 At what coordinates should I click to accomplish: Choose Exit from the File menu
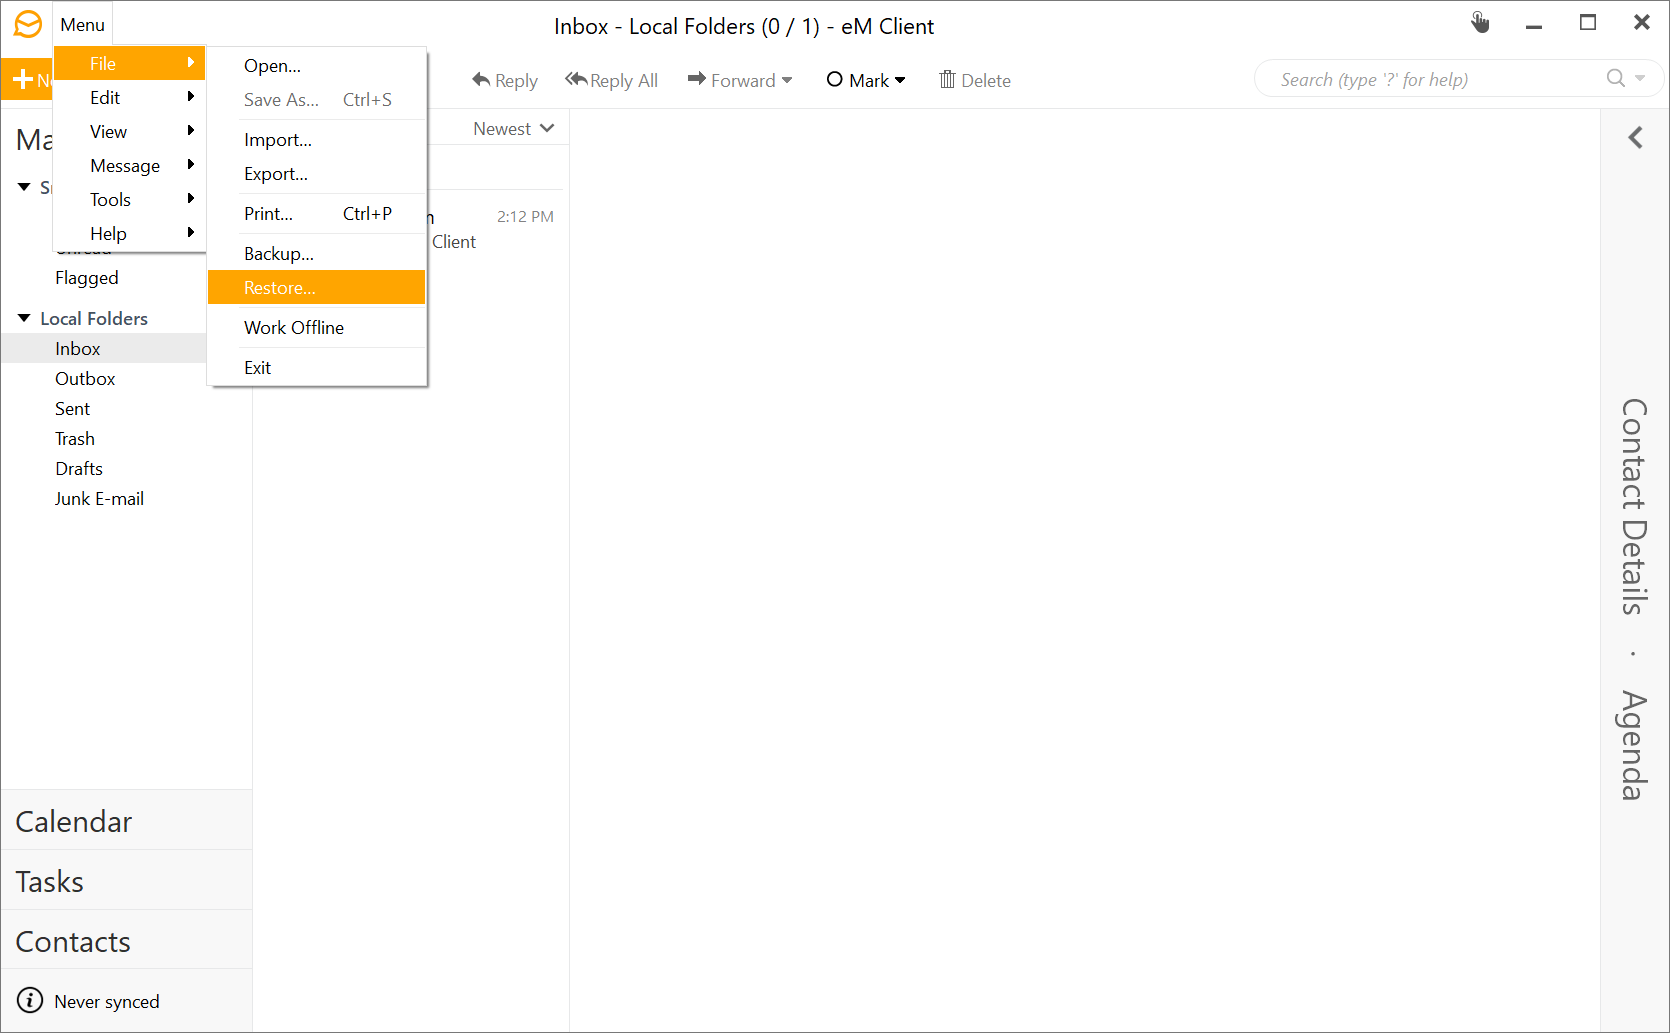coord(316,367)
